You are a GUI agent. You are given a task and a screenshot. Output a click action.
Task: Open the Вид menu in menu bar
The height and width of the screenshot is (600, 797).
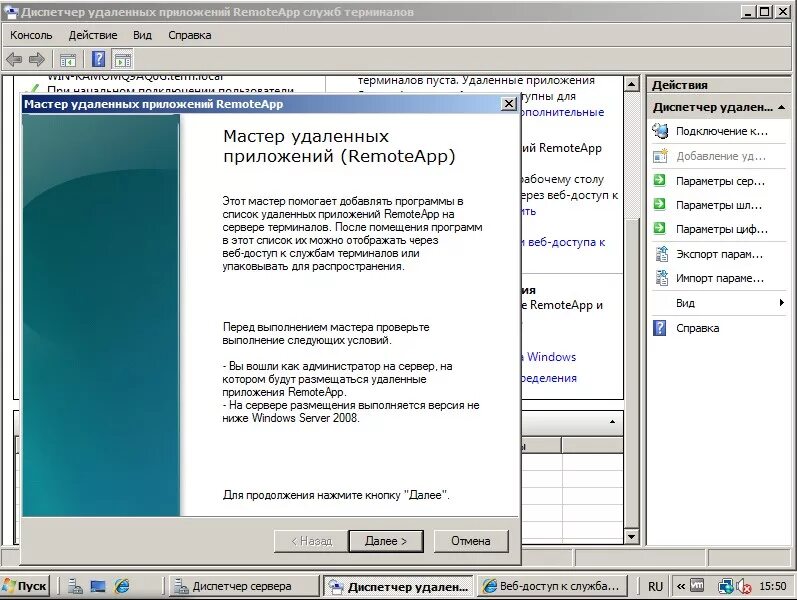(x=142, y=35)
